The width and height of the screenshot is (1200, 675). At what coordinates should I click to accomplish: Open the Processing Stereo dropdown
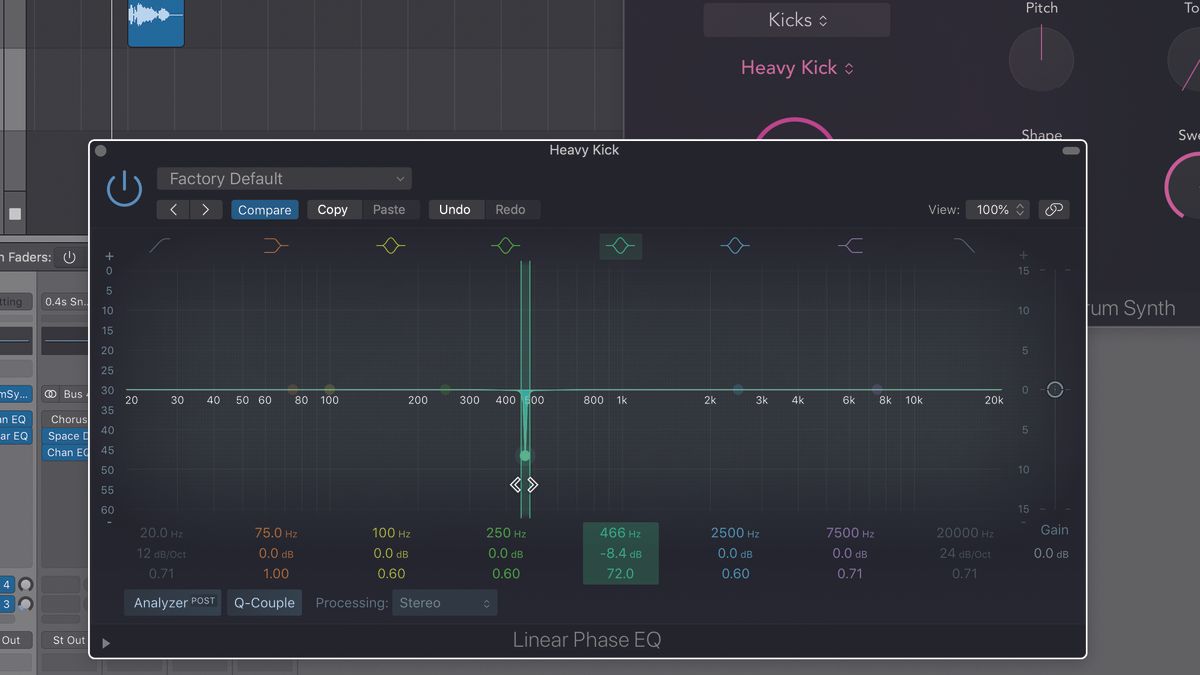444,602
